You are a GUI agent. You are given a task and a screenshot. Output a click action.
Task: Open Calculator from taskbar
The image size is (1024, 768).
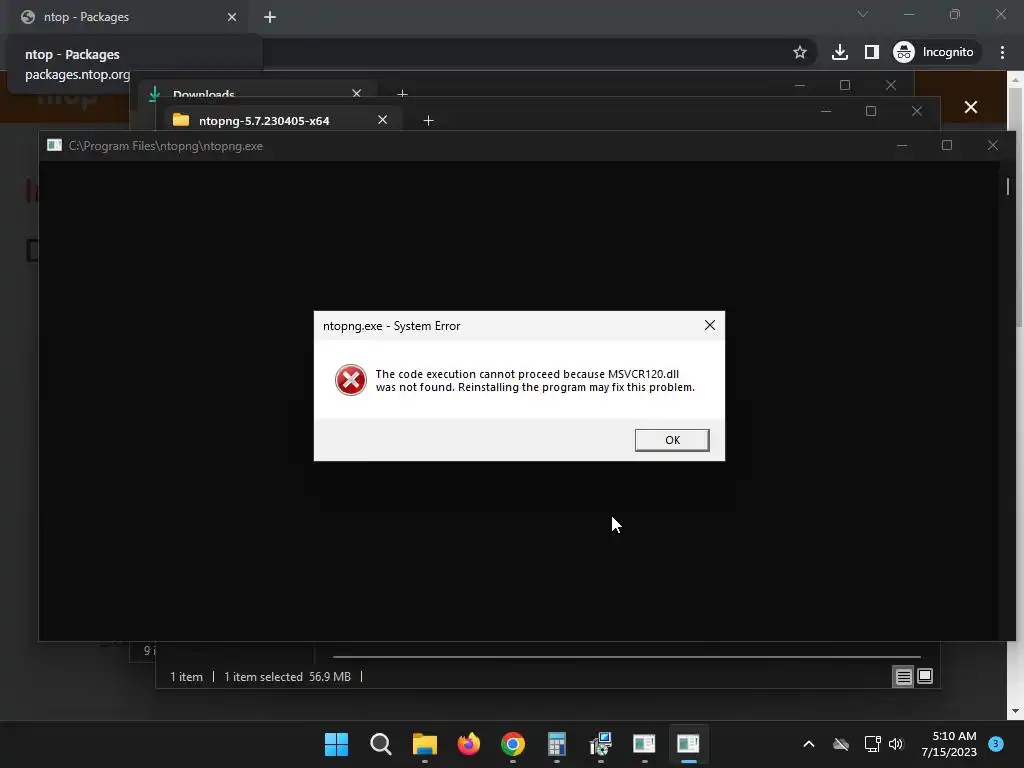pyautogui.click(x=556, y=744)
